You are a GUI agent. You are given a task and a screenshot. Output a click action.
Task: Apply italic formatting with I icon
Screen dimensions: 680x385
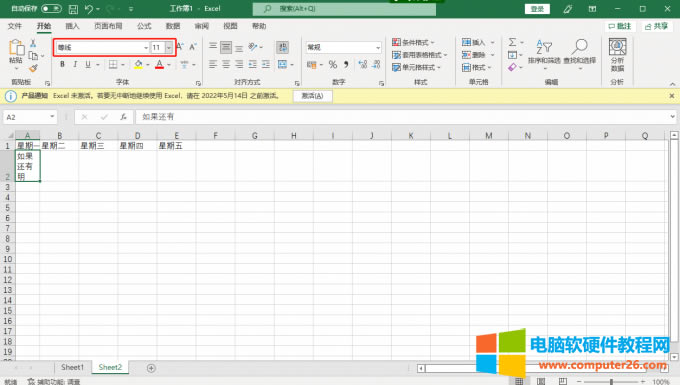[x=75, y=65]
